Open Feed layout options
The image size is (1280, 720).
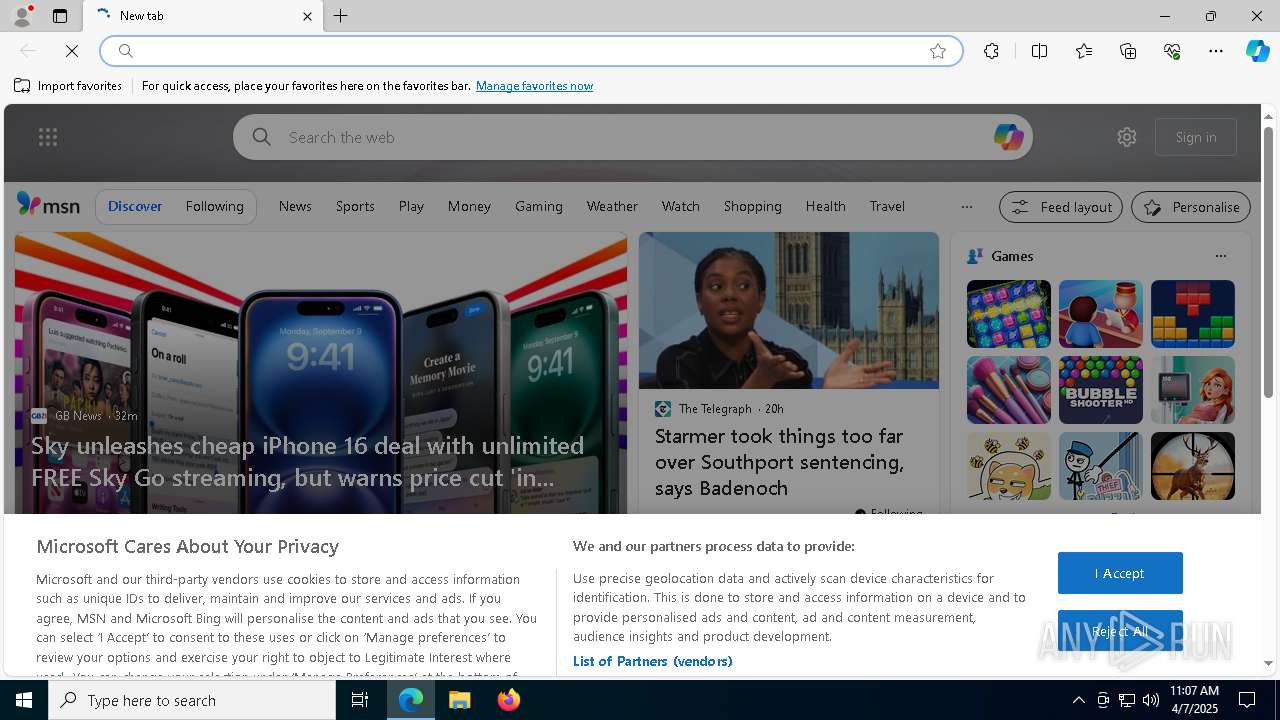tap(1062, 207)
